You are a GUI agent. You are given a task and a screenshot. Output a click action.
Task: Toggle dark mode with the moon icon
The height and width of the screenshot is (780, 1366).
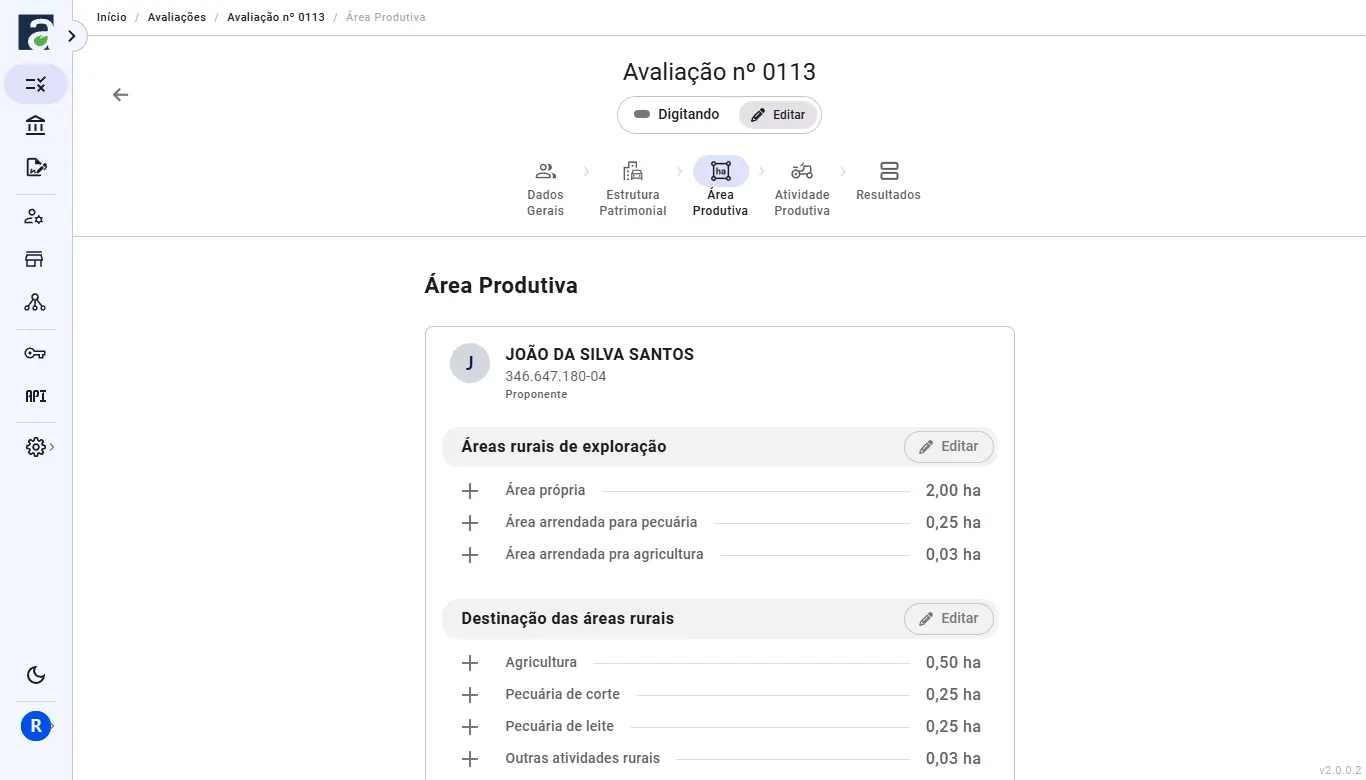click(35, 675)
